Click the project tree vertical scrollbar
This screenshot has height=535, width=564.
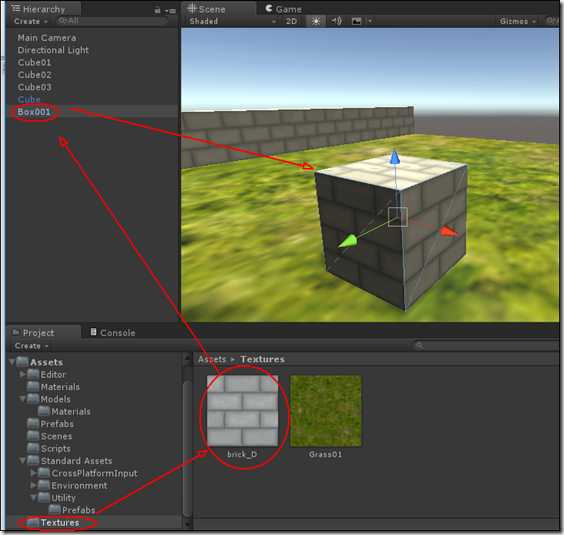coord(187,448)
